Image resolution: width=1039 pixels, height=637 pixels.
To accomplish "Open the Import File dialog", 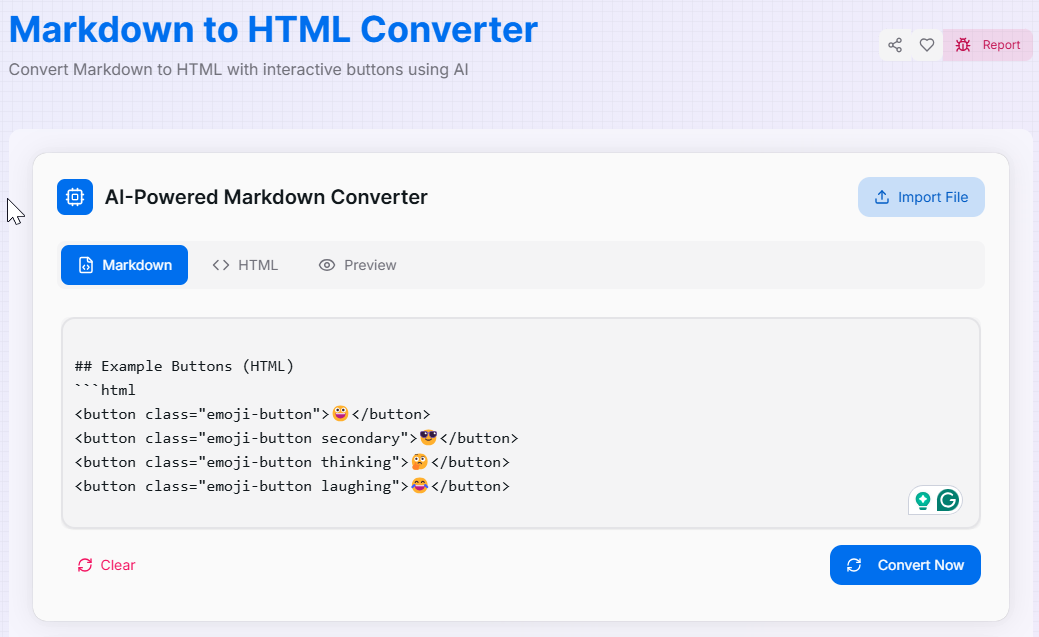I will (x=921, y=197).
